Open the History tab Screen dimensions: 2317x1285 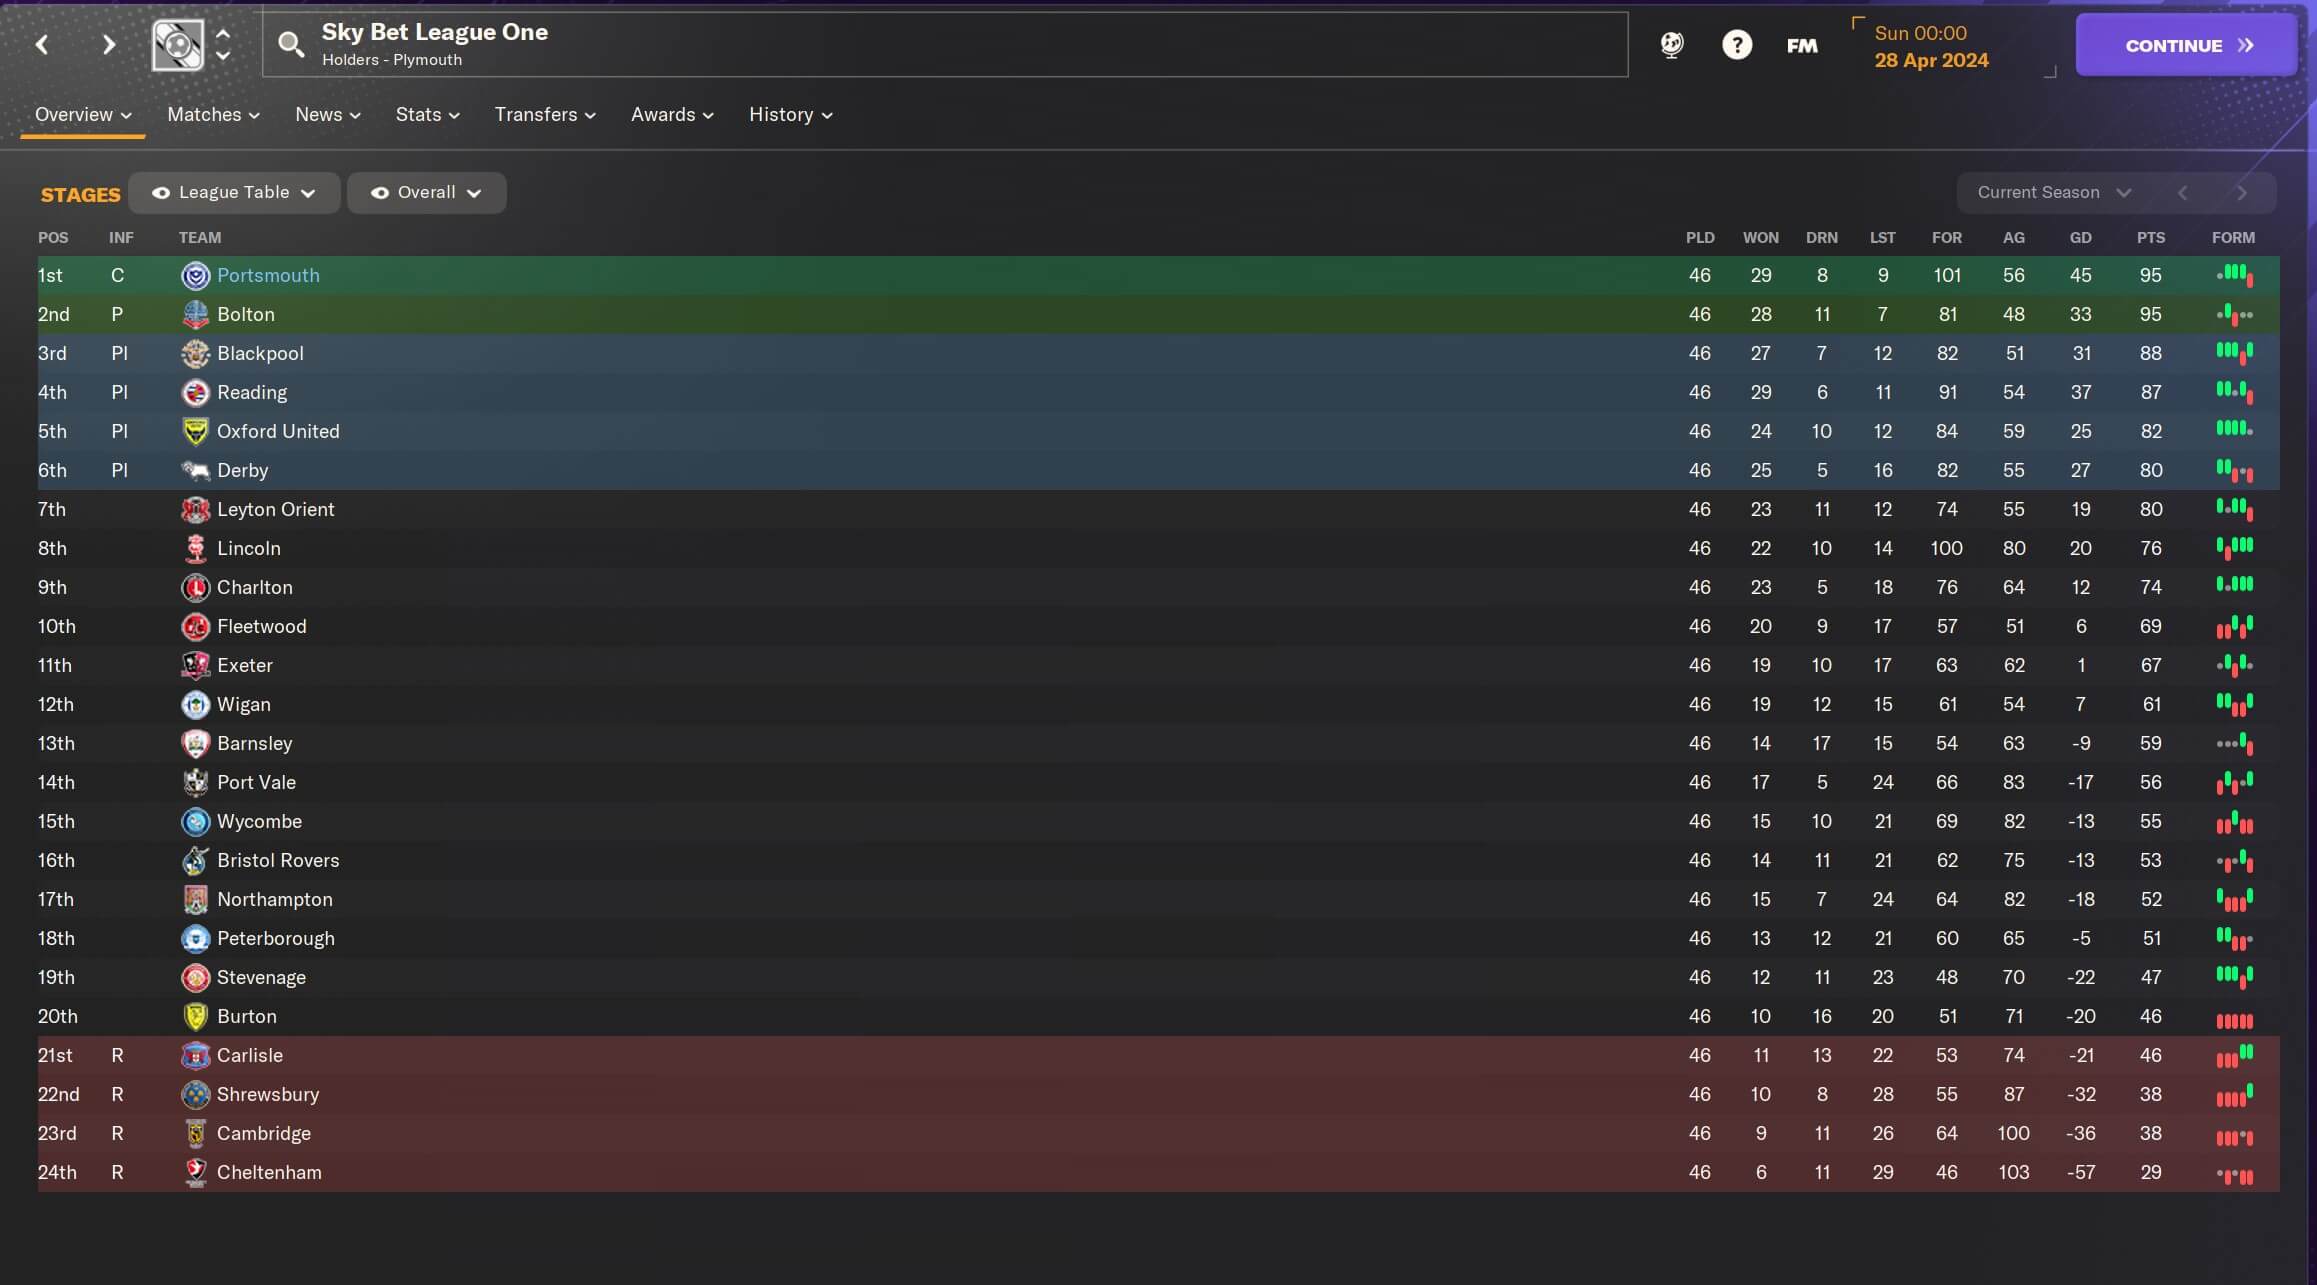tap(790, 115)
